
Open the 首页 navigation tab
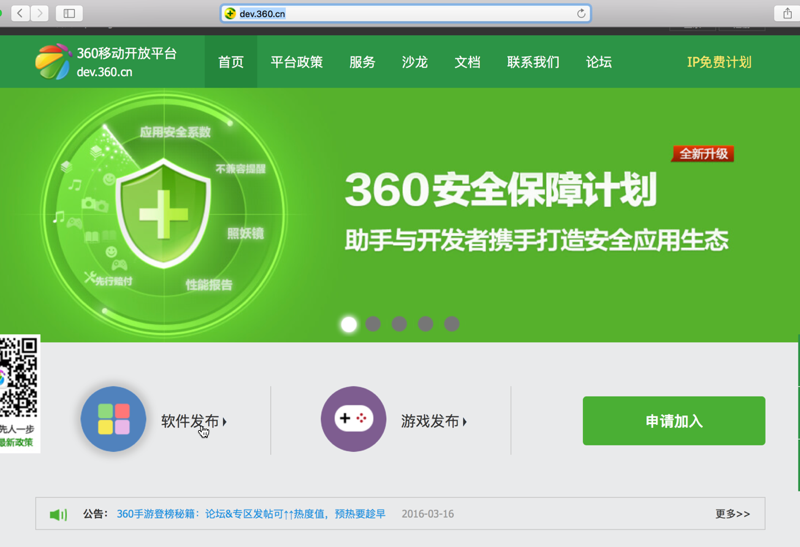coord(231,62)
